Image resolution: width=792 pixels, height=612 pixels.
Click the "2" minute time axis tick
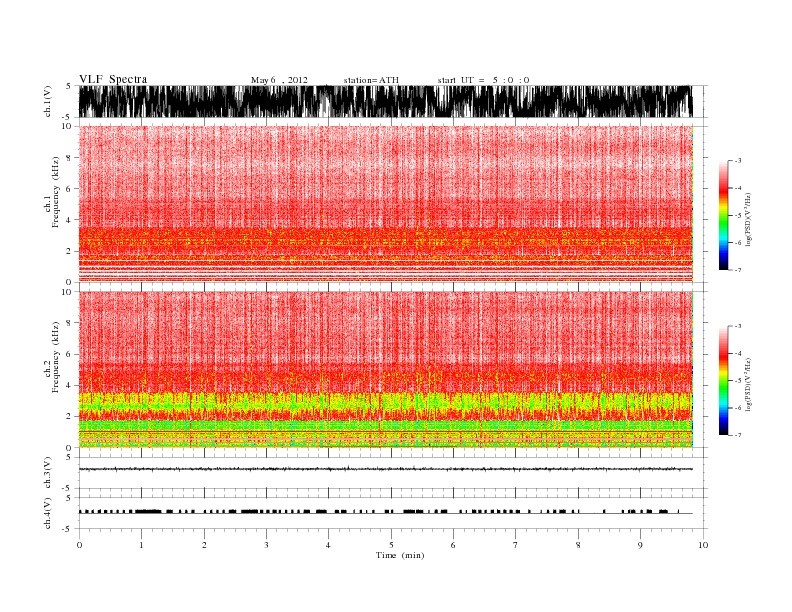(204, 545)
